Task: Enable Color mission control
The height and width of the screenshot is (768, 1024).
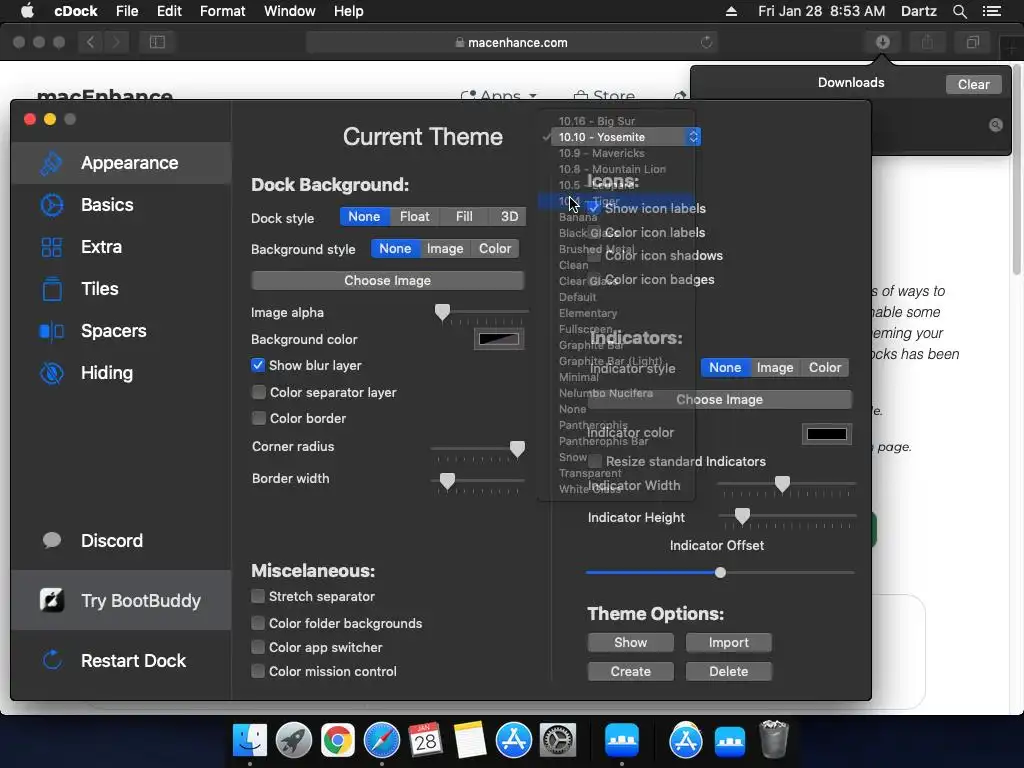Action: pyautogui.click(x=258, y=671)
